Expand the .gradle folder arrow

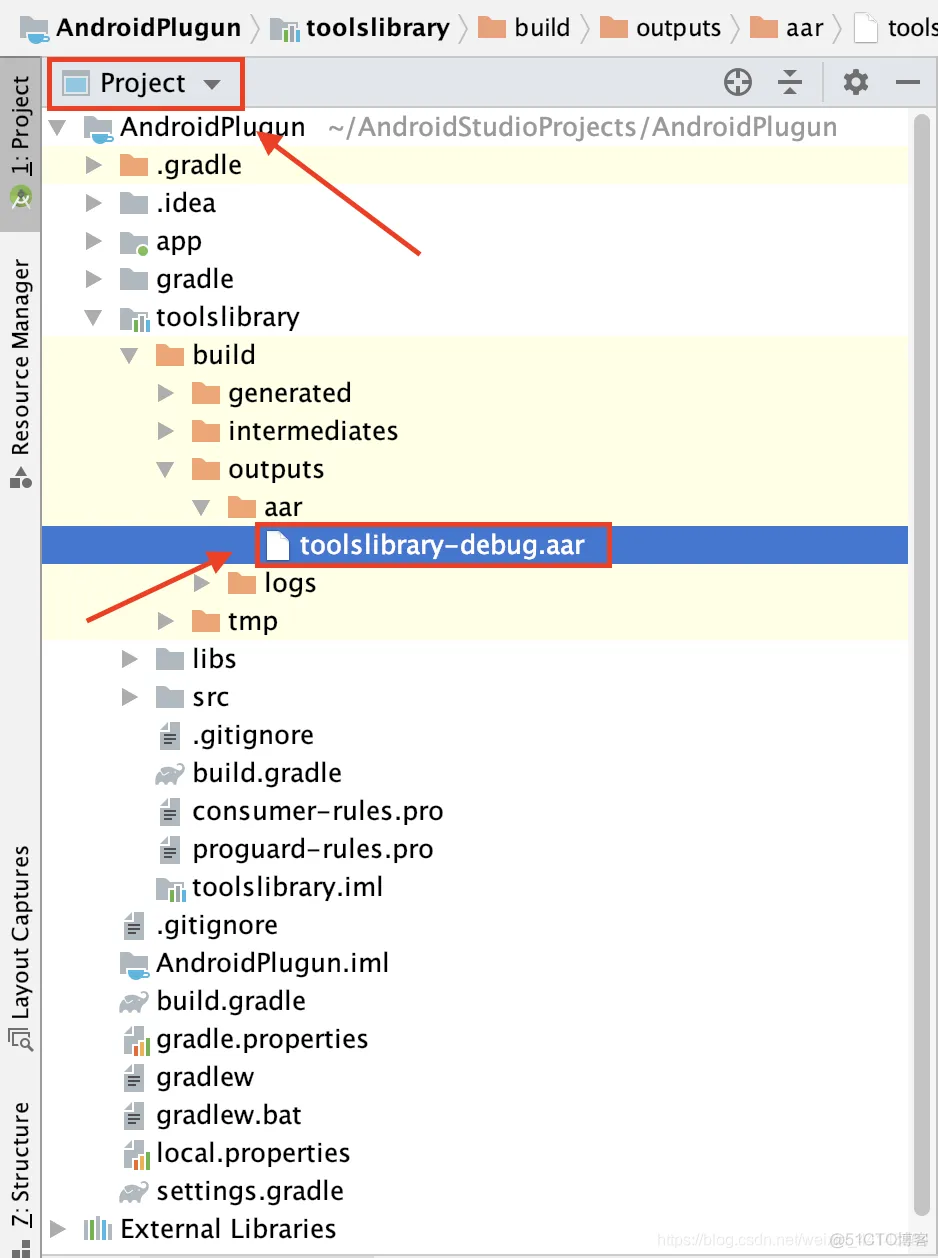pos(94,165)
